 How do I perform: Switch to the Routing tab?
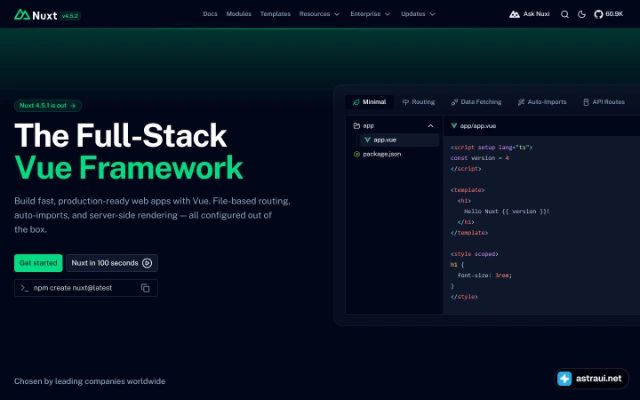[x=419, y=102]
